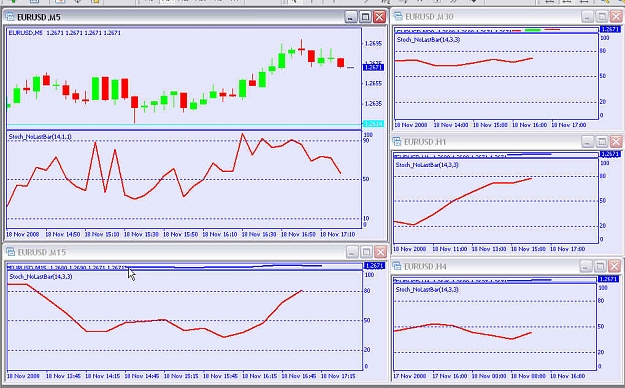The image size is (625, 388).
Task: Click the chart icon in EURUSD,H4 title bar
Action: [397, 266]
